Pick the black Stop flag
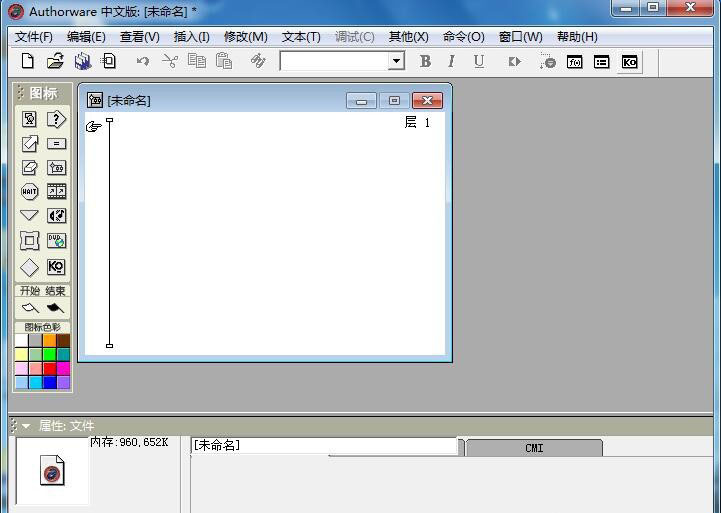721x513 pixels. 55,308
